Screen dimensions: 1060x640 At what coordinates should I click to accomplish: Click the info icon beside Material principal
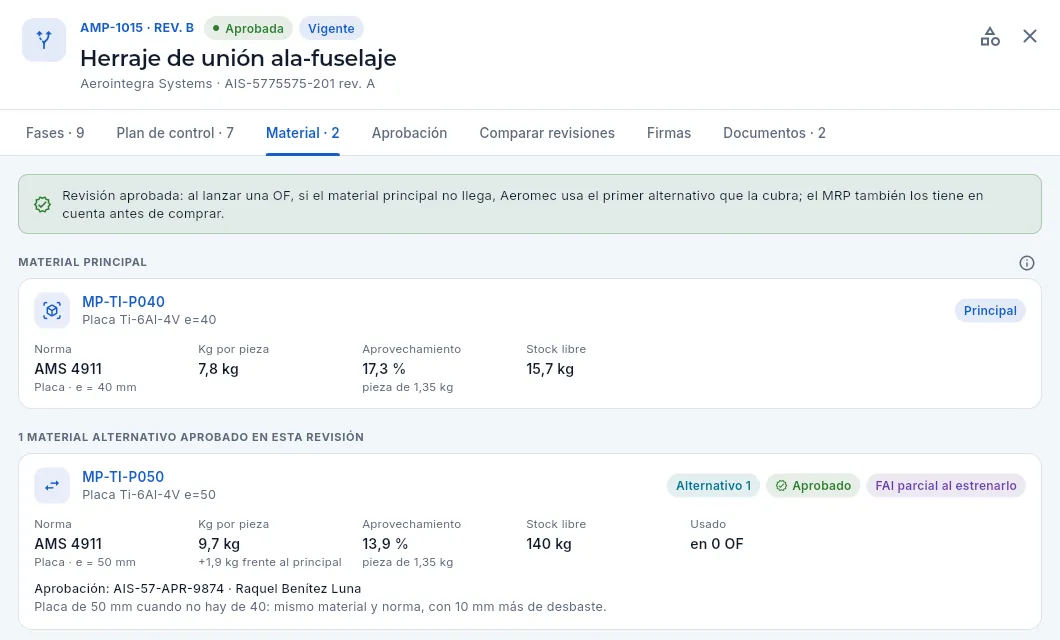point(1027,263)
